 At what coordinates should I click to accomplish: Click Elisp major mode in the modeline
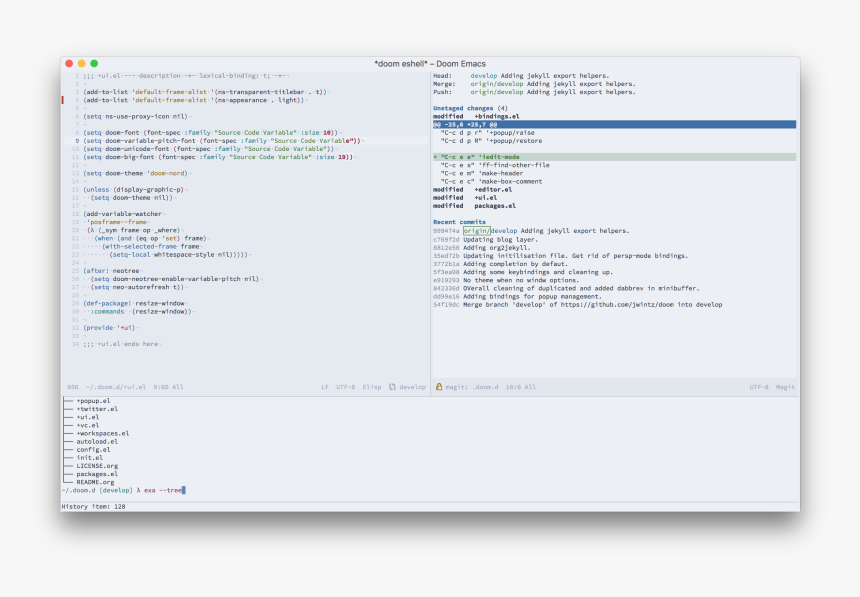coord(371,387)
